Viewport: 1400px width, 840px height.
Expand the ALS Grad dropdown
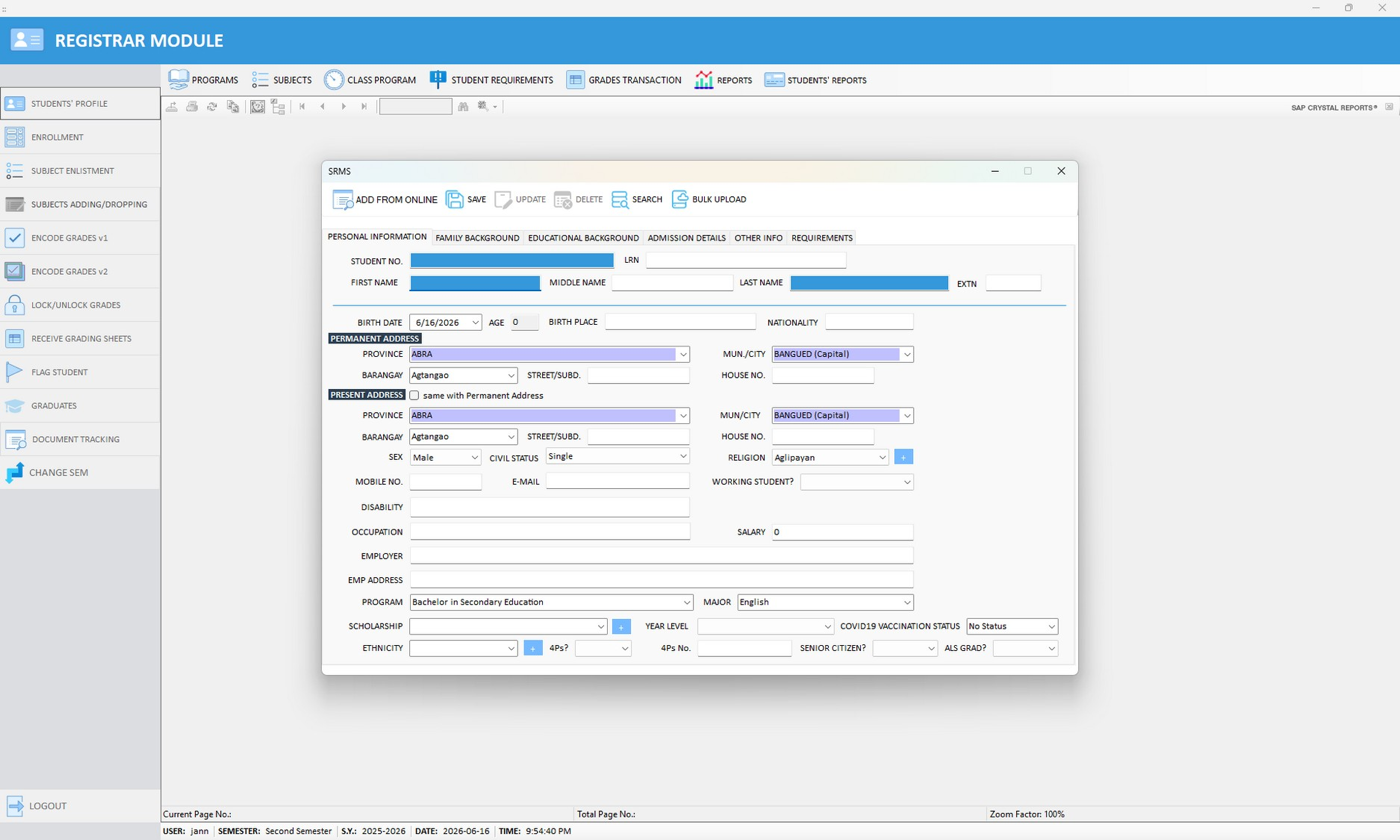[x=1051, y=648]
